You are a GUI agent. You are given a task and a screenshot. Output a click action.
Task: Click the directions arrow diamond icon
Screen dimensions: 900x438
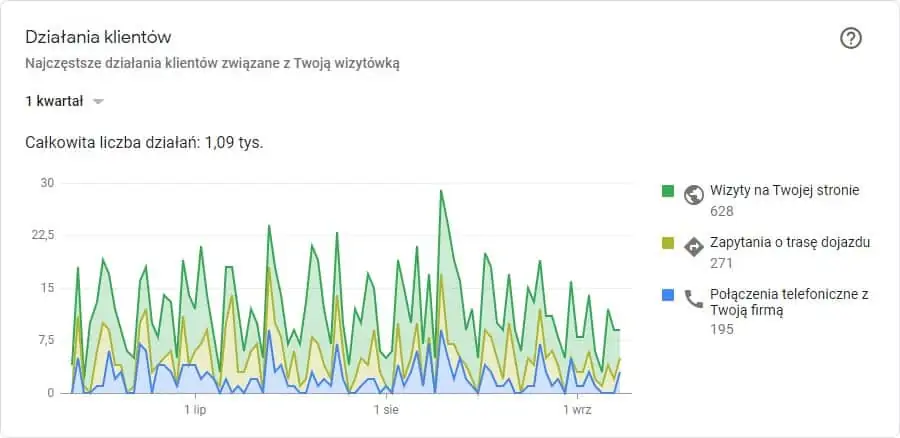(x=694, y=247)
